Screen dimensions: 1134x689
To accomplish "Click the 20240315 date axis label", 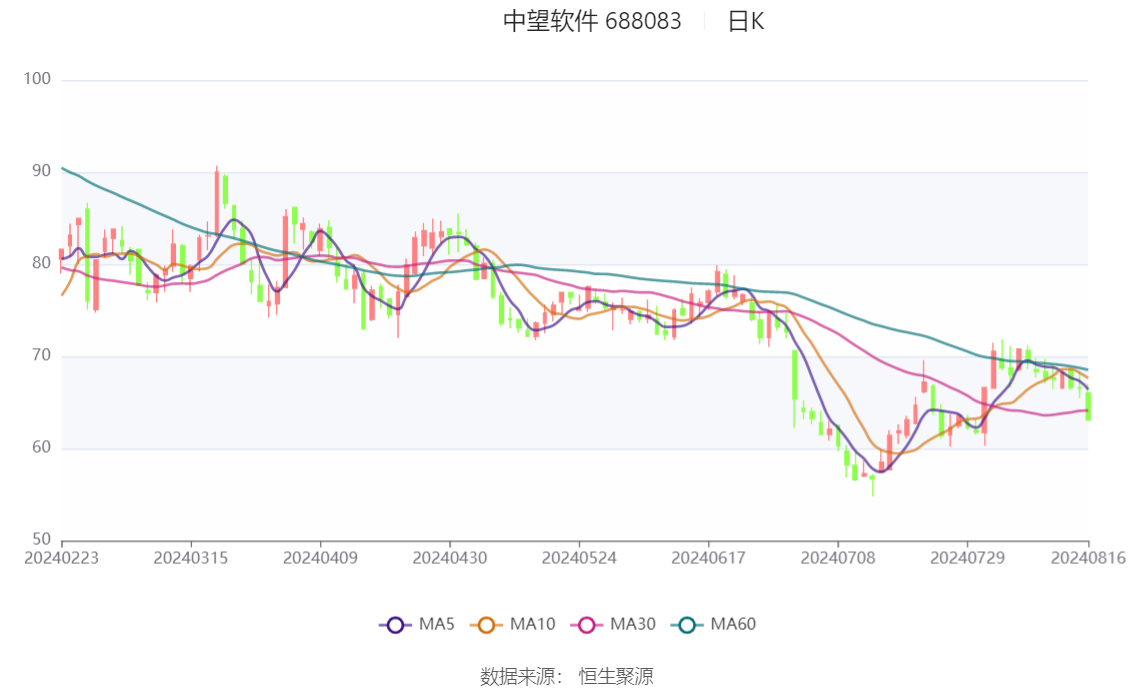I will (x=191, y=558).
